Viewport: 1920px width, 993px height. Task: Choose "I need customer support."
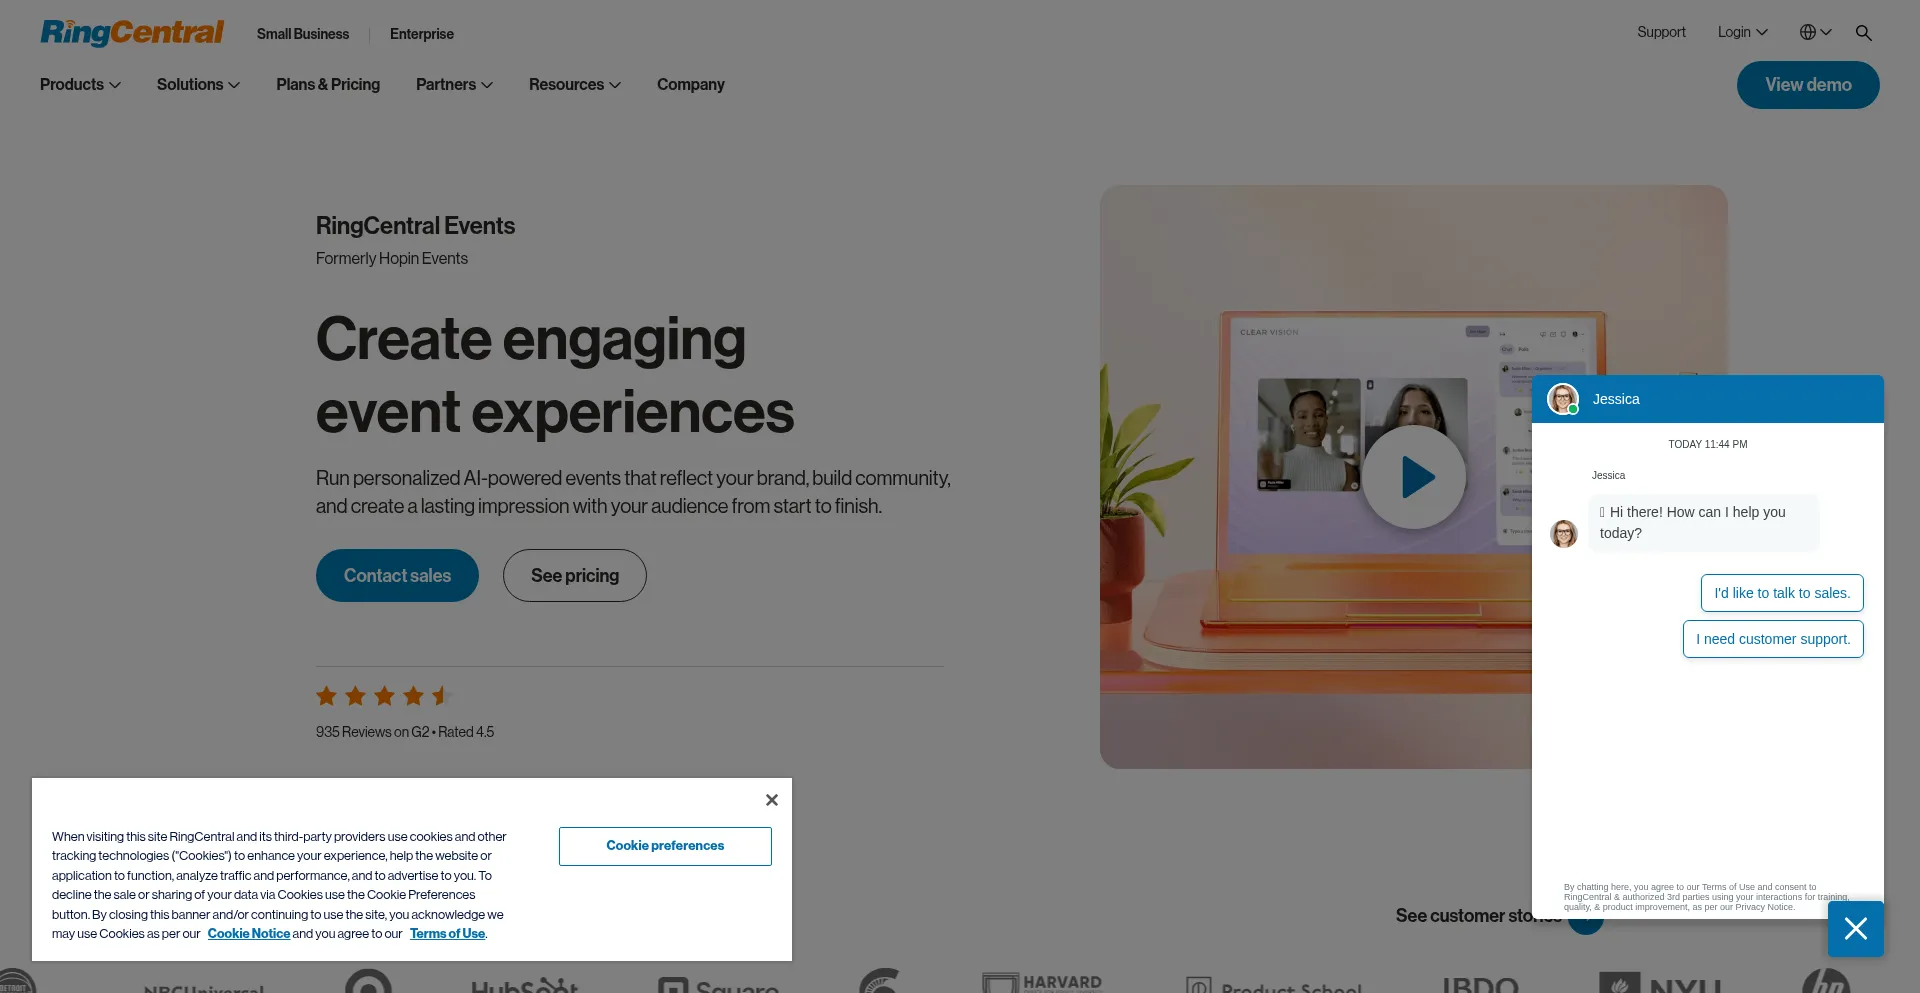(x=1773, y=639)
